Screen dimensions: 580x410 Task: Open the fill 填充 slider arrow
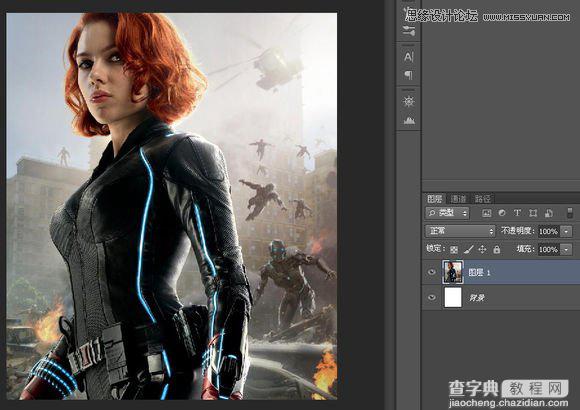click(566, 249)
